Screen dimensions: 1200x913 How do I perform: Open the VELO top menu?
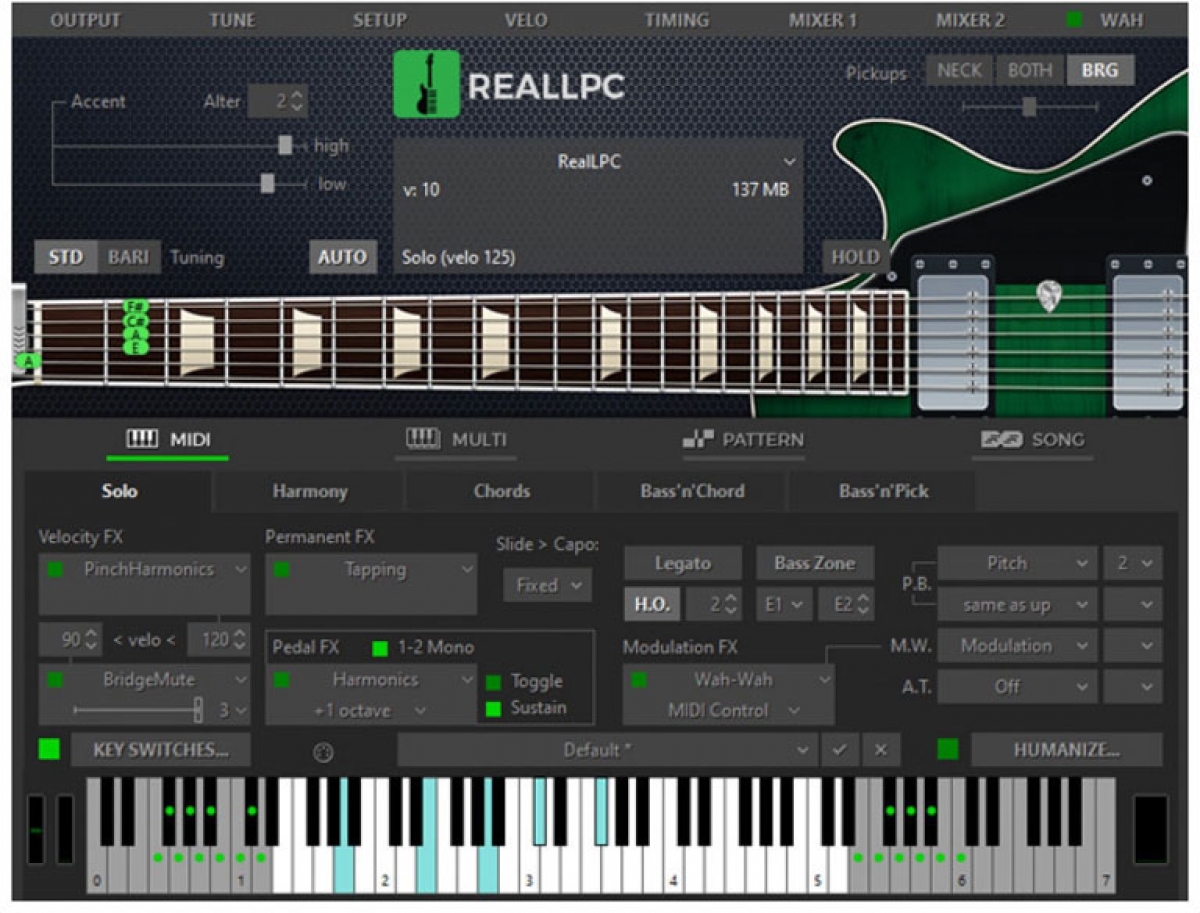525,20
